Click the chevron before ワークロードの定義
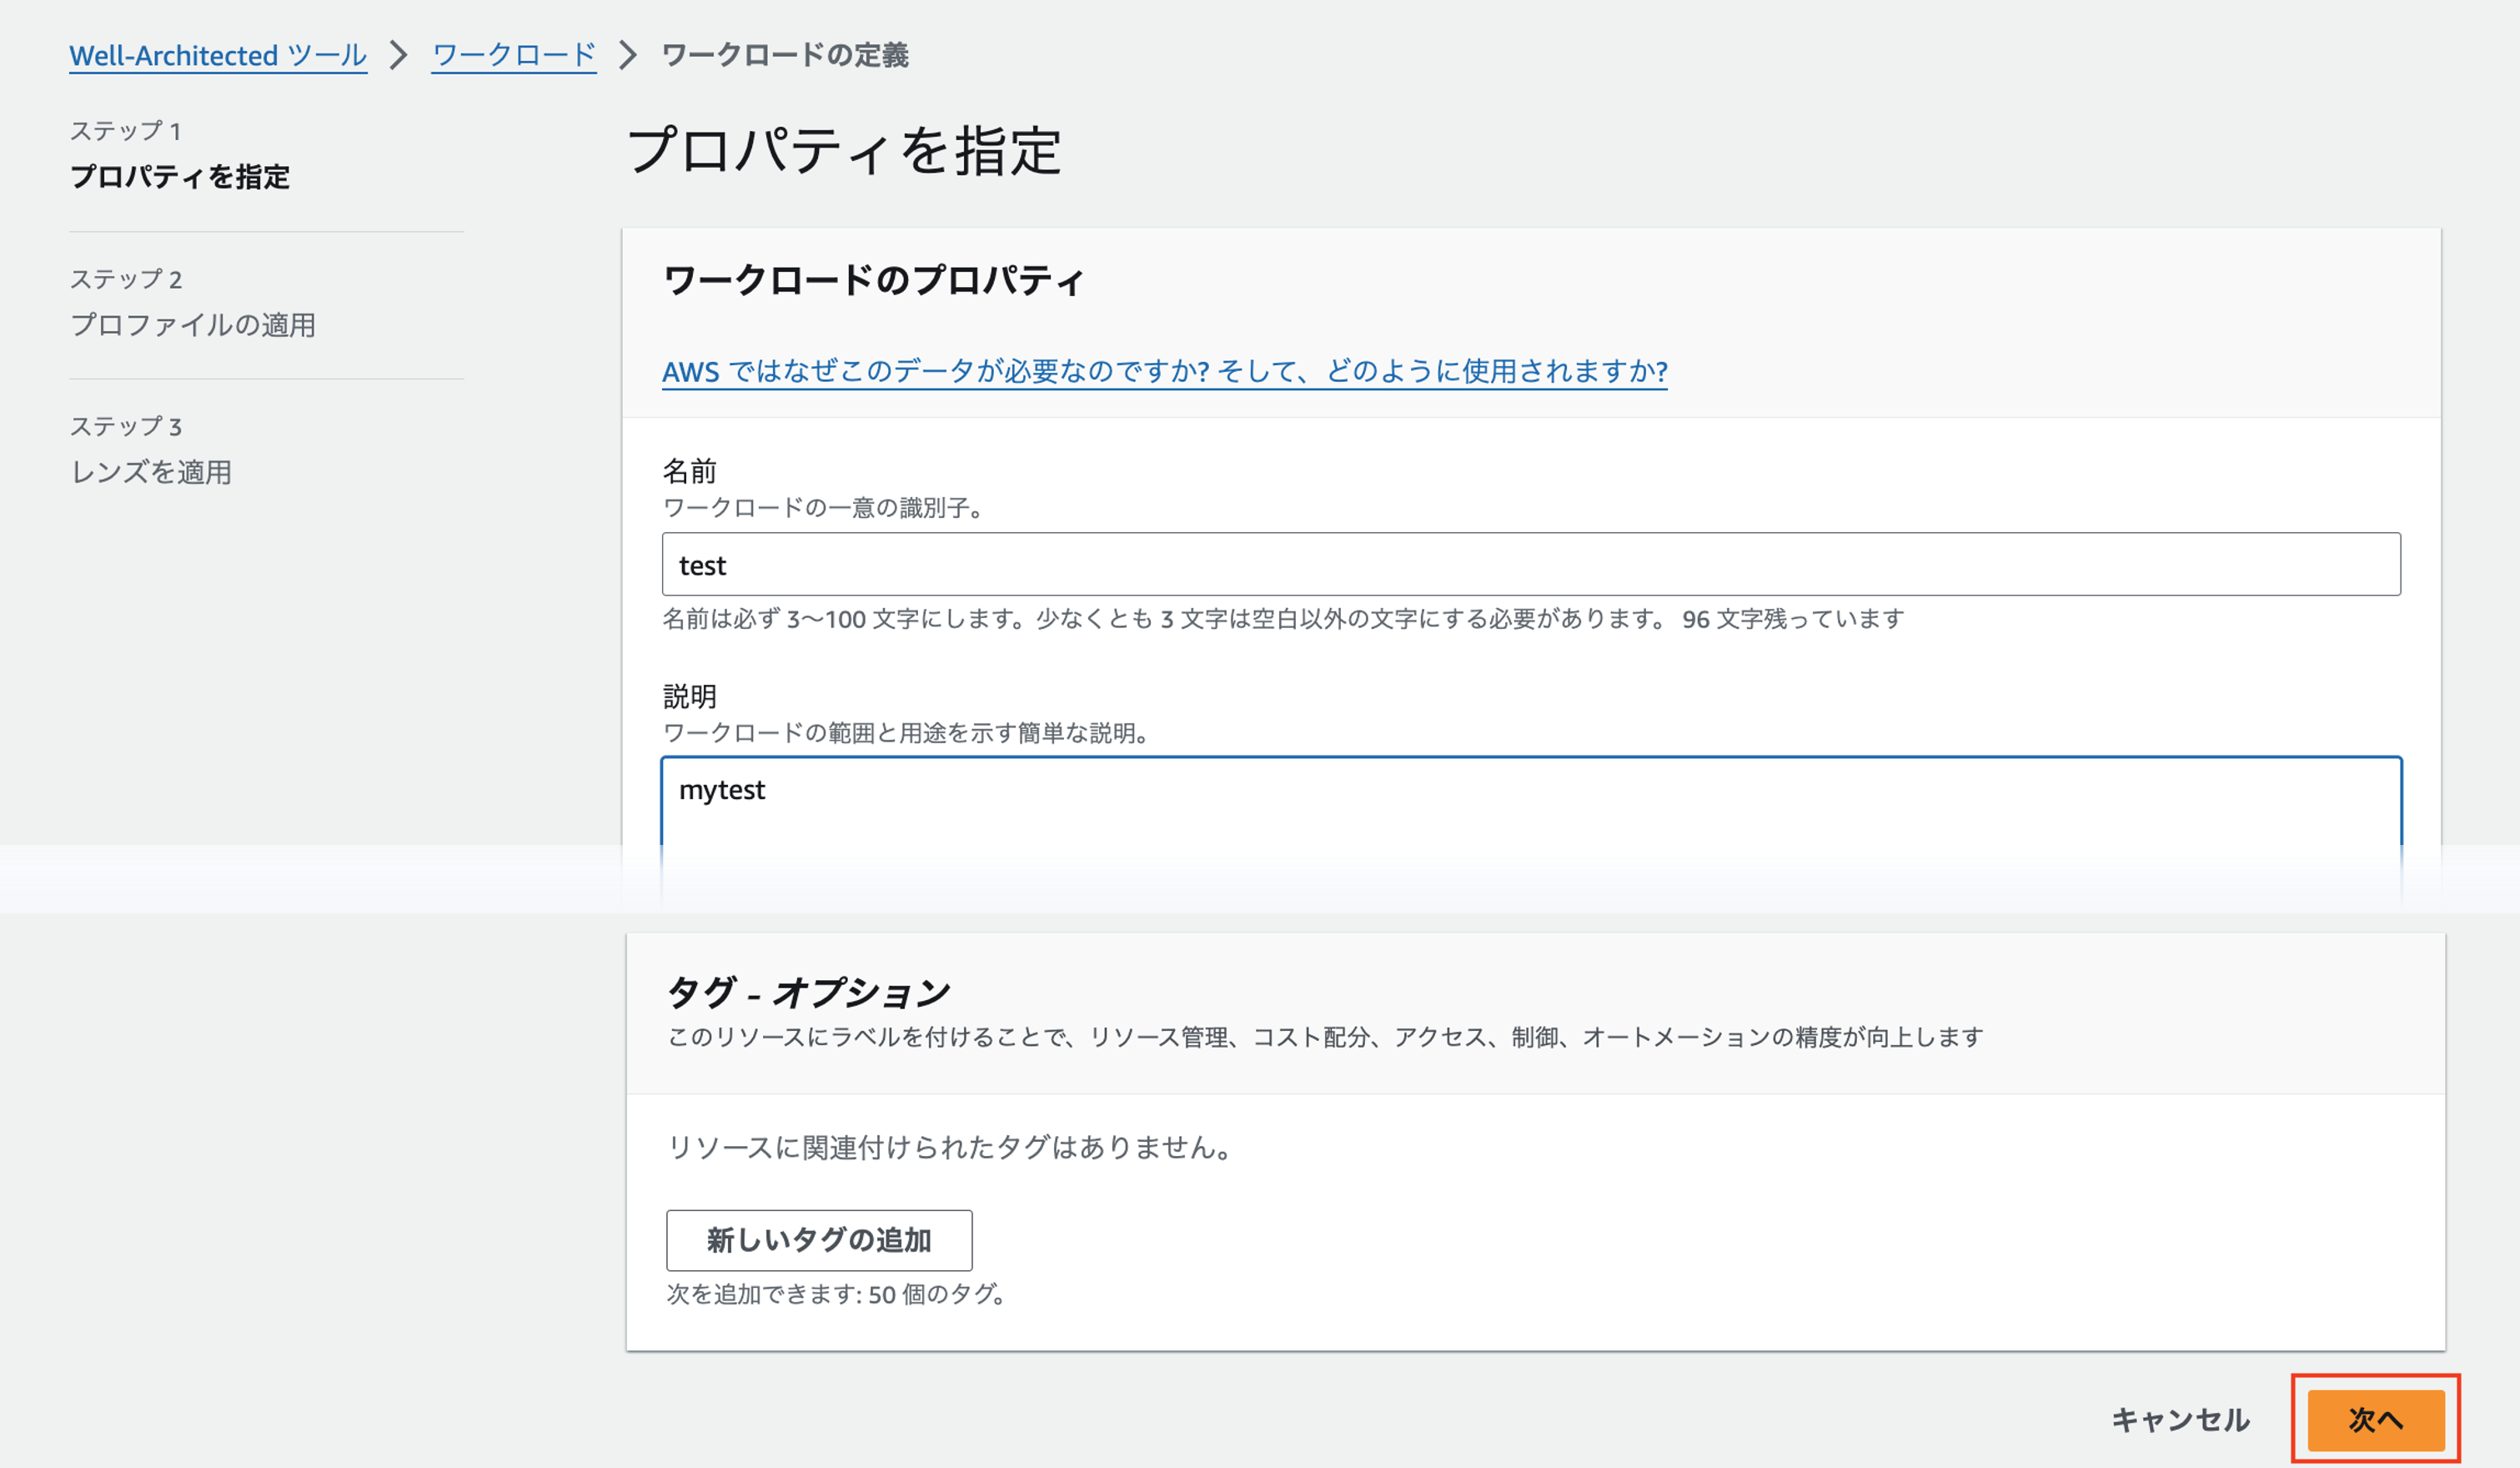Image resolution: width=2520 pixels, height=1468 pixels. tap(627, 55)
